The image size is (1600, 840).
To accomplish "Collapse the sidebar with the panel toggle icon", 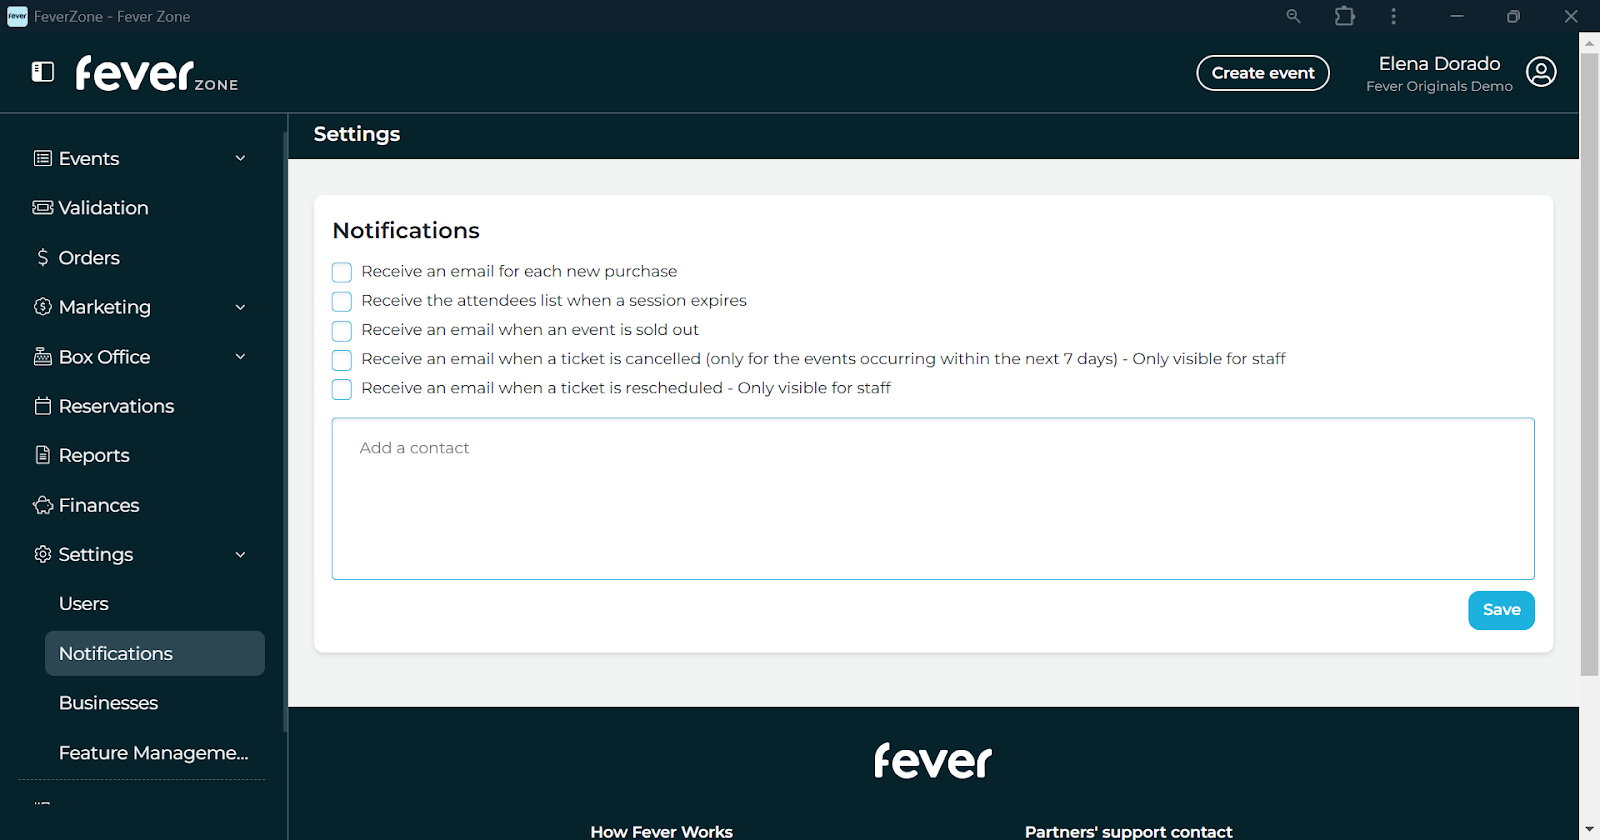I will (x=43, y=72).
